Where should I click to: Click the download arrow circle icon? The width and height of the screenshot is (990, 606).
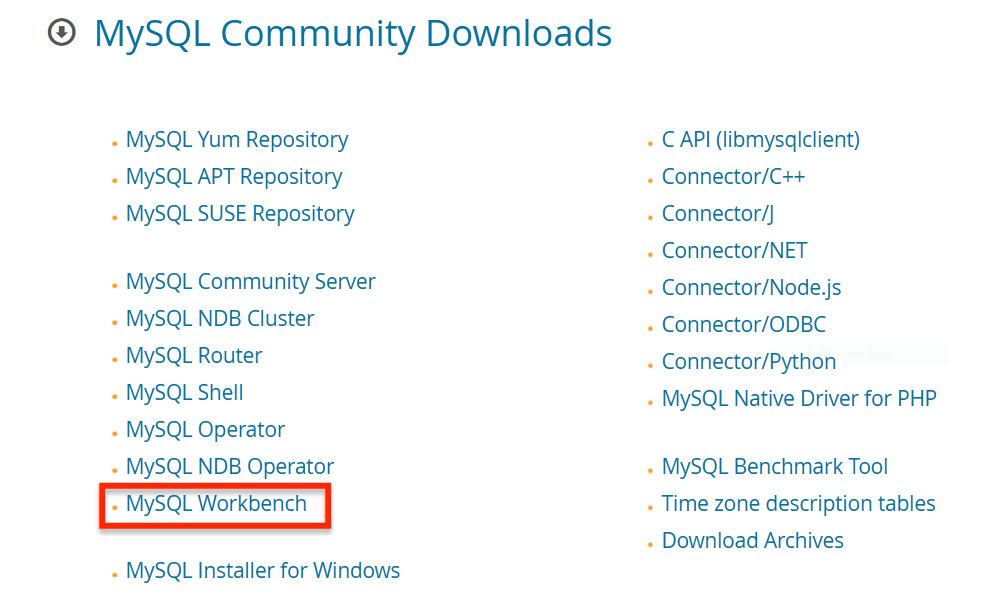[62, 33]
